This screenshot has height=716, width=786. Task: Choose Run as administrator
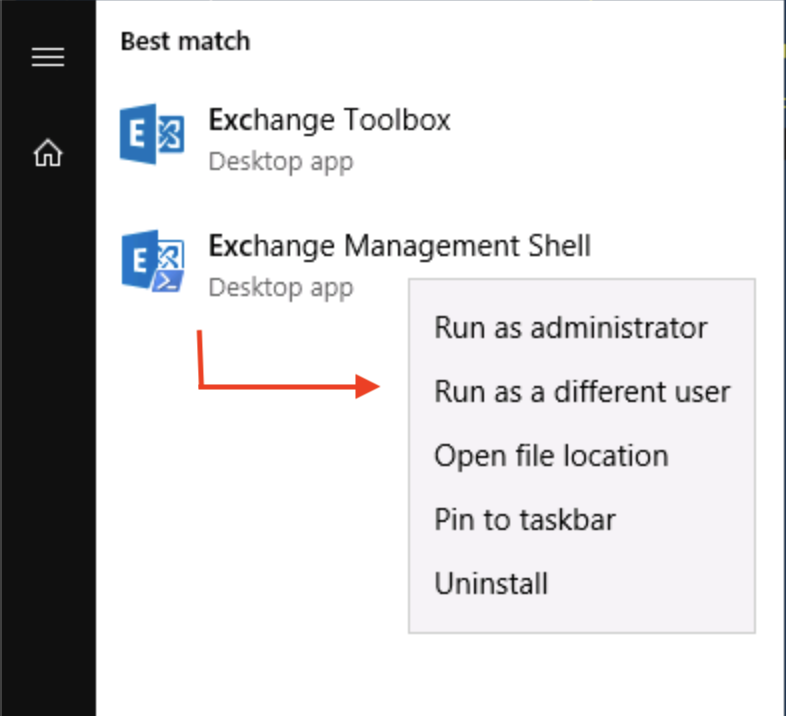(570, 328)
